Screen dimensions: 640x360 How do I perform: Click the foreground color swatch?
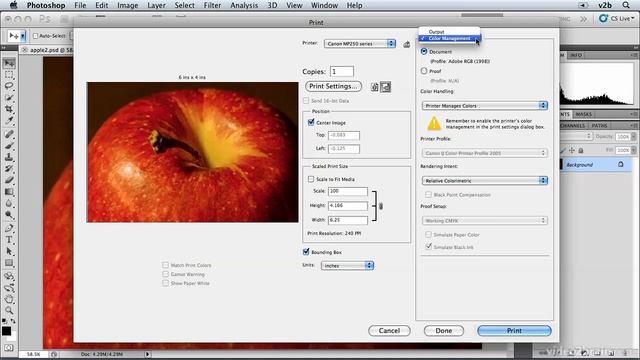6,331
